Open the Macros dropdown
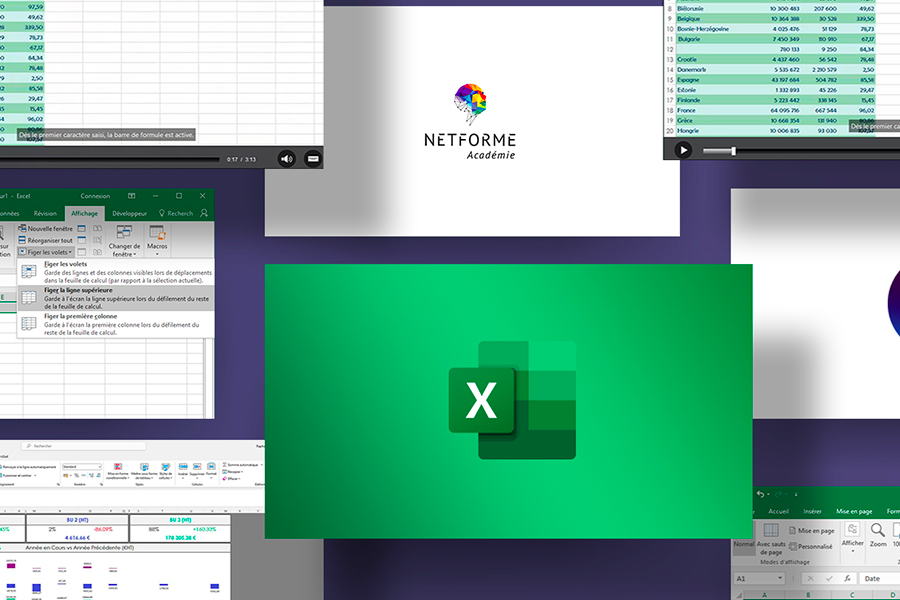Image resolution: width=900 pixels, height=600 pixels. coord(157,241)
